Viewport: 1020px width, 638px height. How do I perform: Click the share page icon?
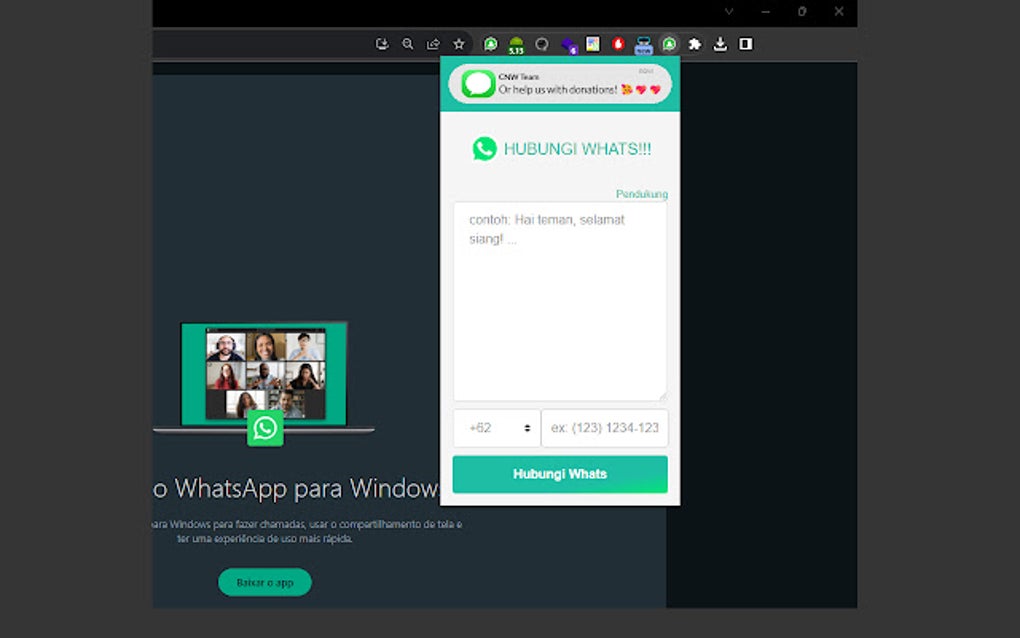[x=433, y=44]
